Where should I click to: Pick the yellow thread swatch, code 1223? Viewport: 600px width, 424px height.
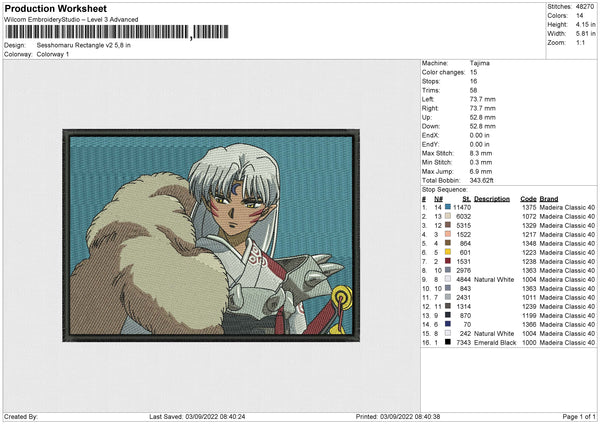click(448, 252)
